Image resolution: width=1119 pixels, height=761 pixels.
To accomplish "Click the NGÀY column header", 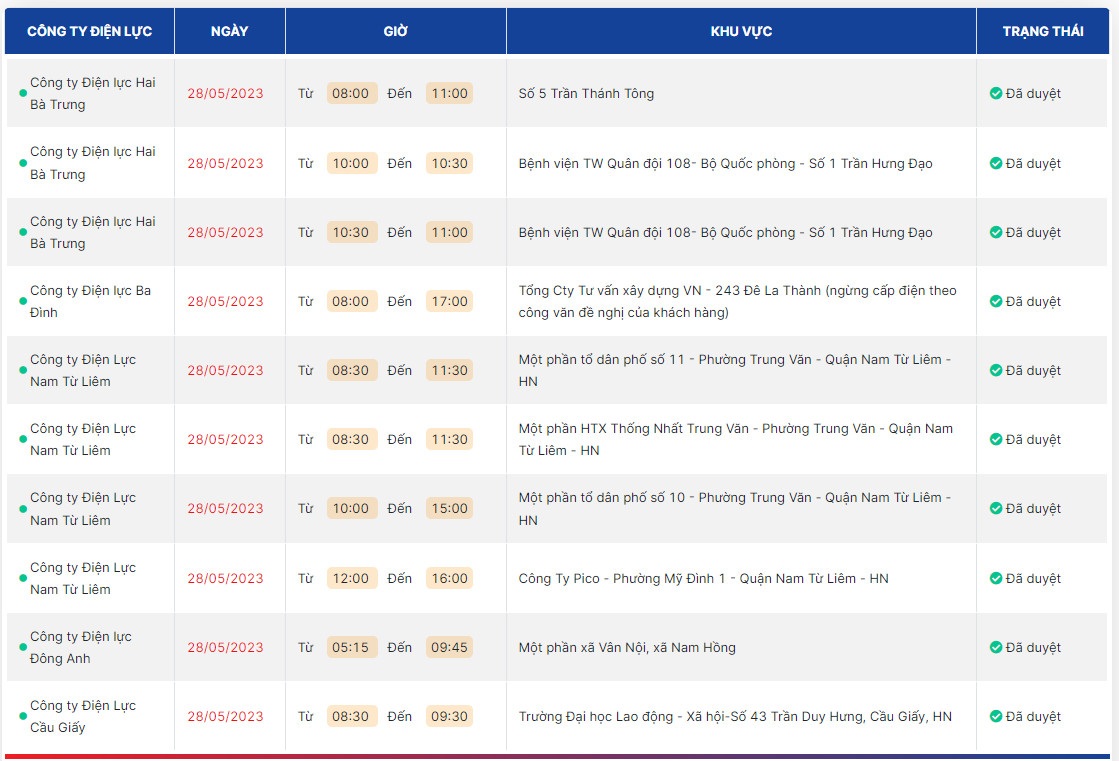I will (x=229, y=31).
